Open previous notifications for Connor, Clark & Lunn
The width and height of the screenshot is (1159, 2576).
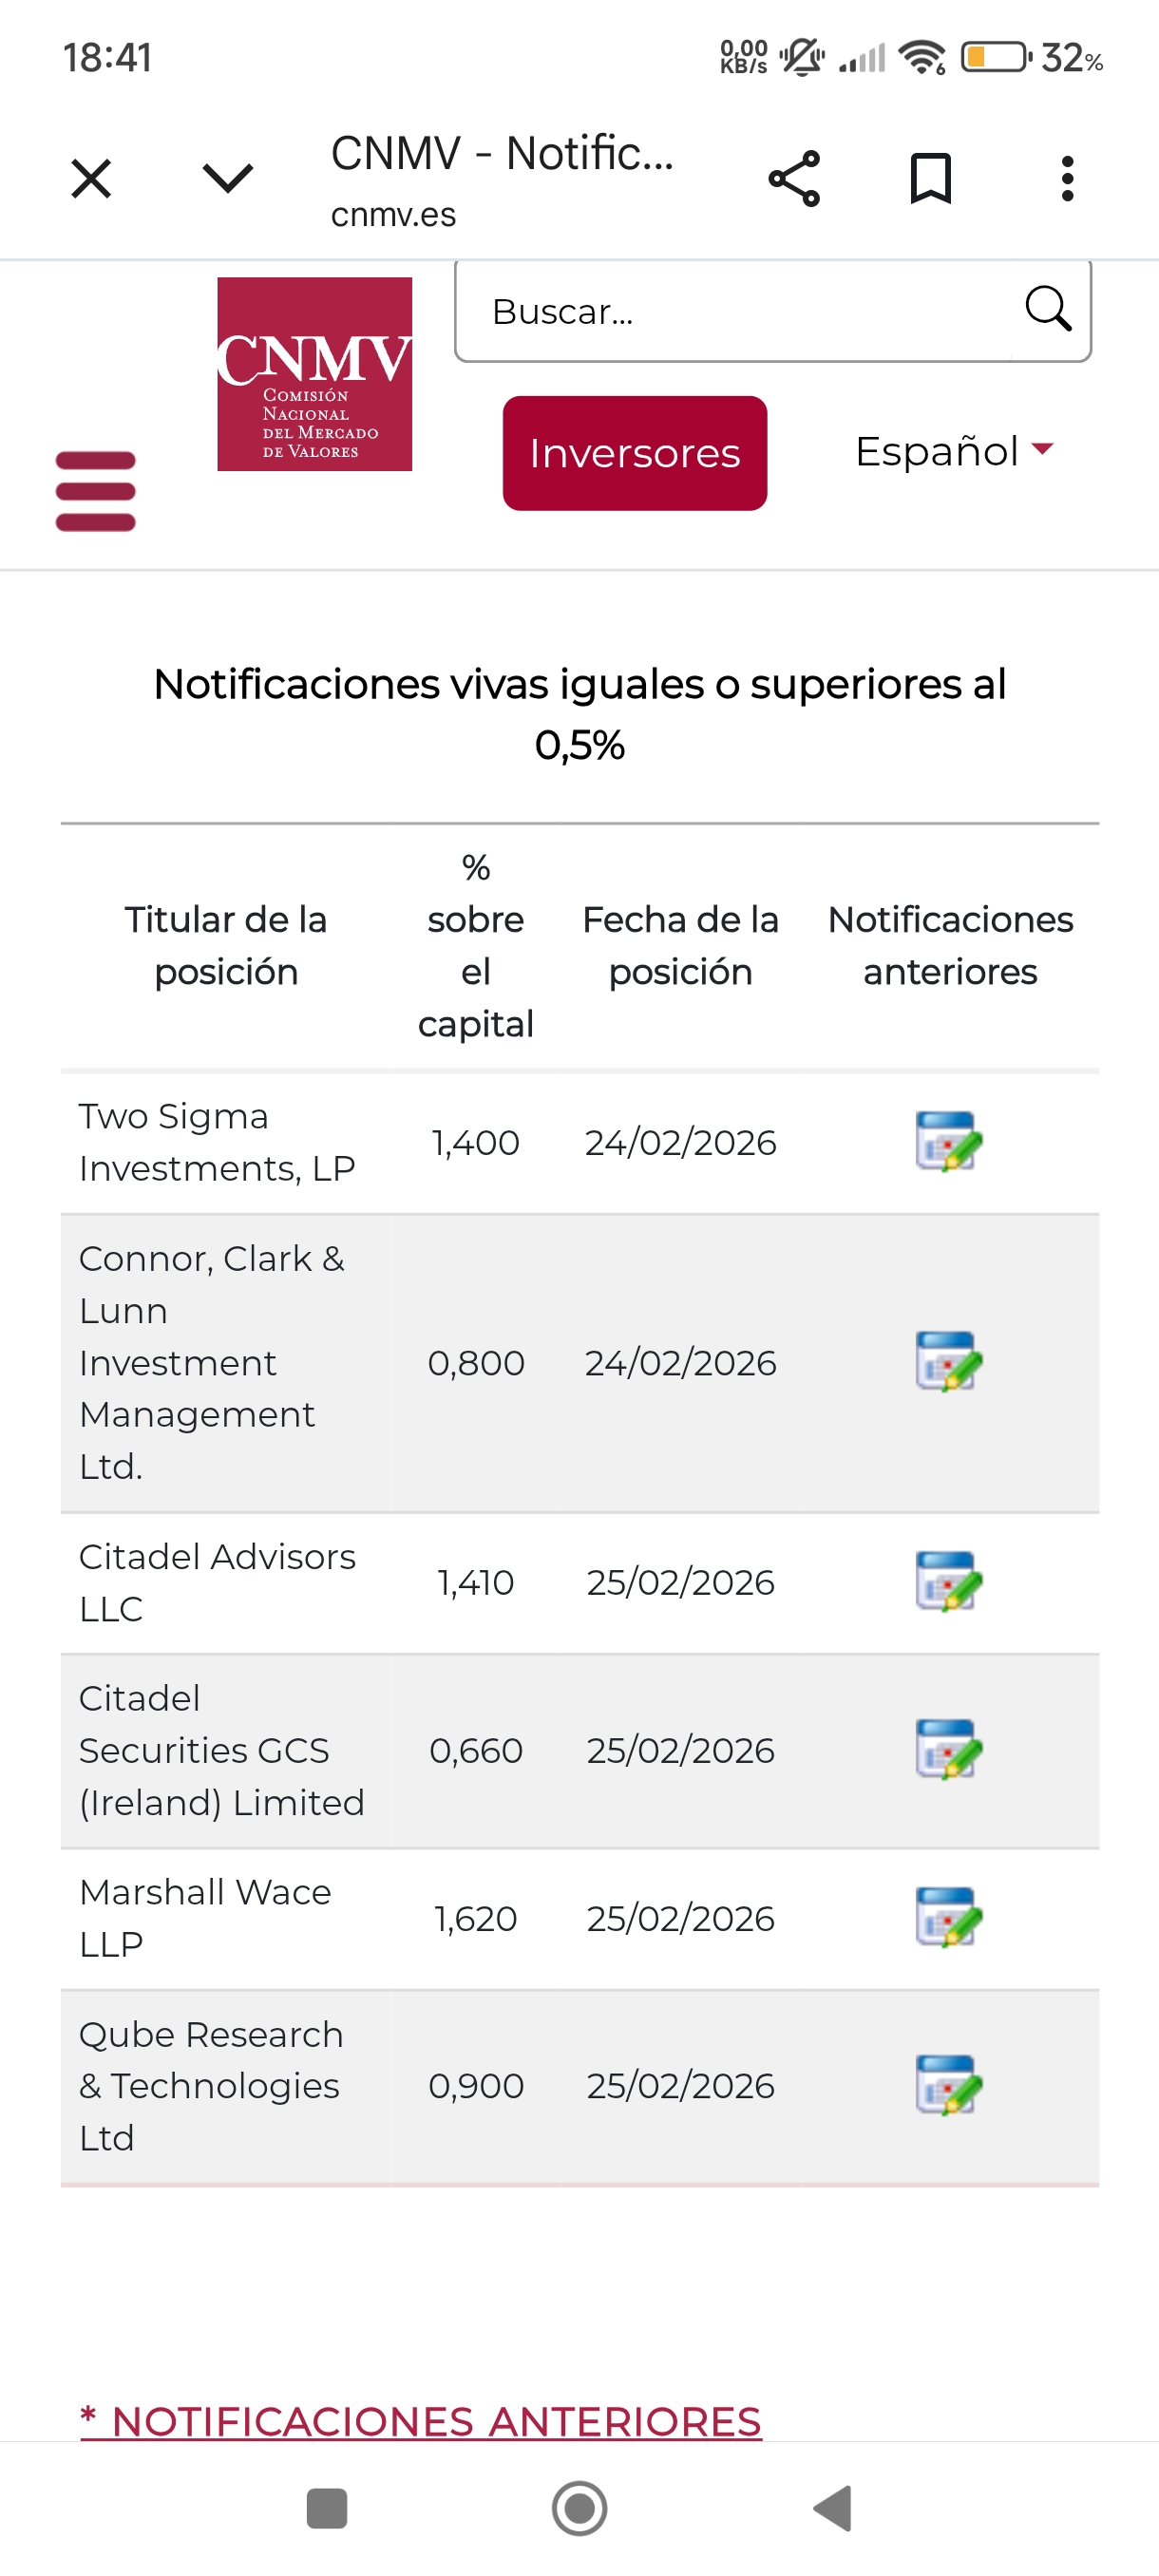tap(948, 1361)
